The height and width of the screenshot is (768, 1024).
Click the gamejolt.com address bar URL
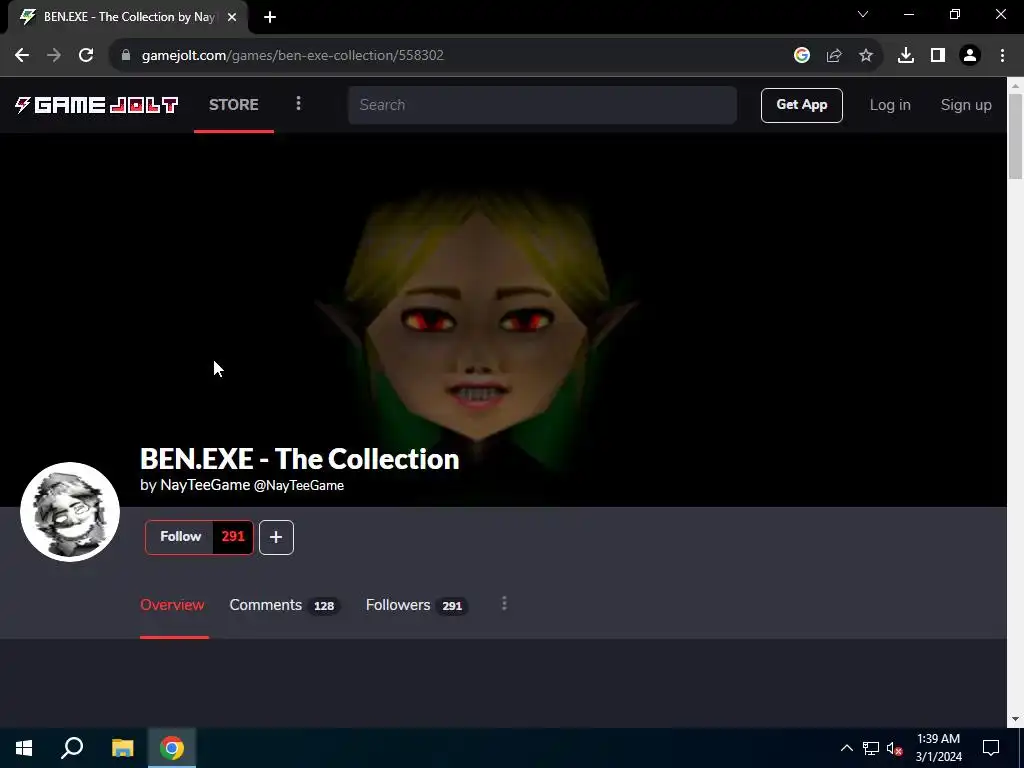point(293,56)
